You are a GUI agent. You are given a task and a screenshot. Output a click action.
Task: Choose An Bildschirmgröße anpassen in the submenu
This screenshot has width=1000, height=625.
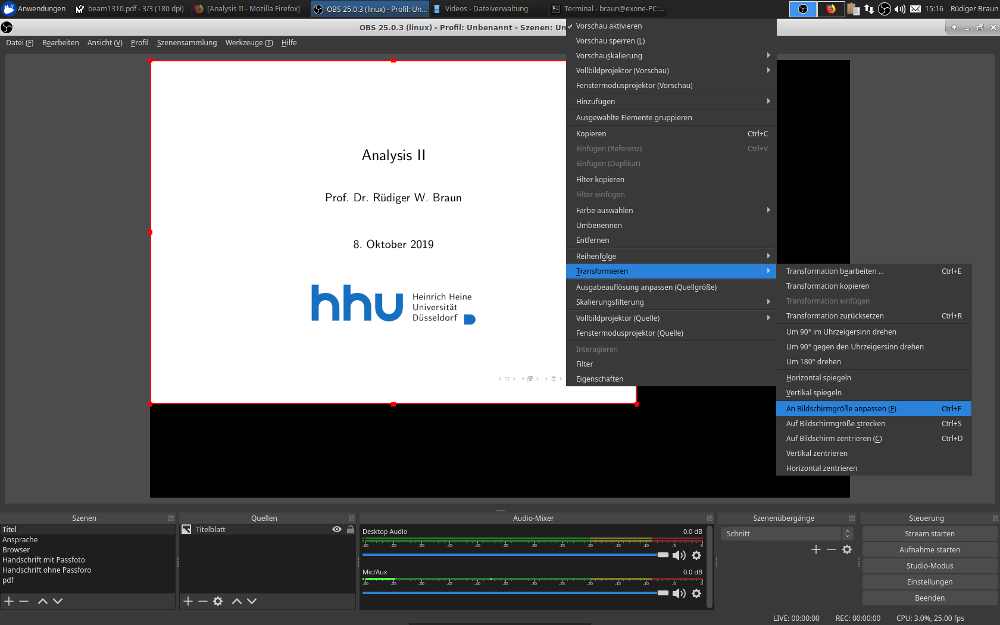[874, 409]
